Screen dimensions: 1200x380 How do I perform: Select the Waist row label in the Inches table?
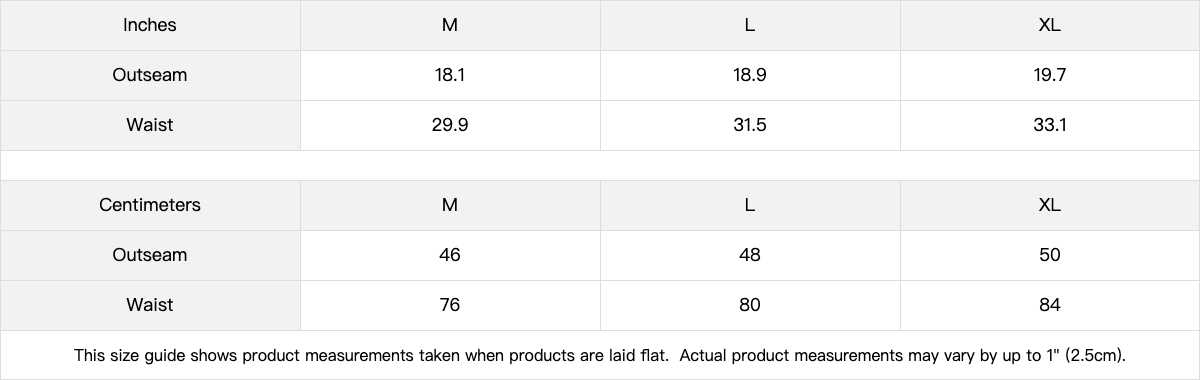[x=150, y=125]
